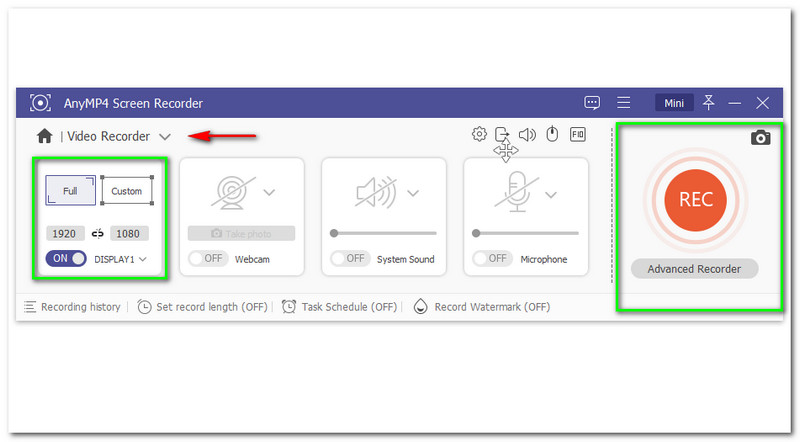Open the hamburger menu in title bar
The width and height of the screenshot is (800, 442).
tap(623, 103)
